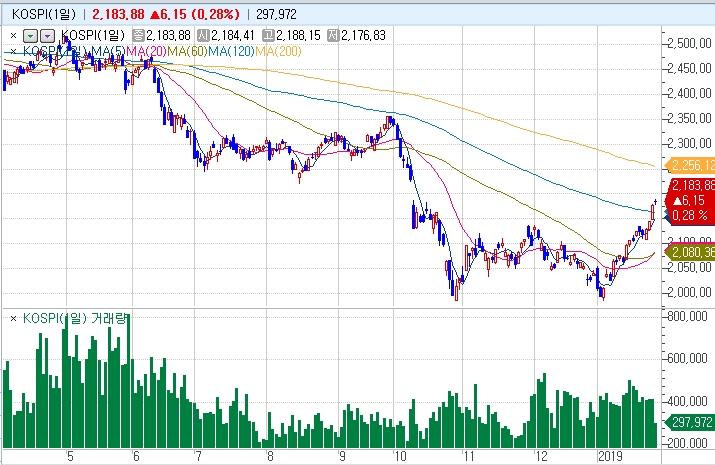This screenshot has height=465, width=715.
Task: Click the orange 2,256 price tag
Action: point(692,165)
